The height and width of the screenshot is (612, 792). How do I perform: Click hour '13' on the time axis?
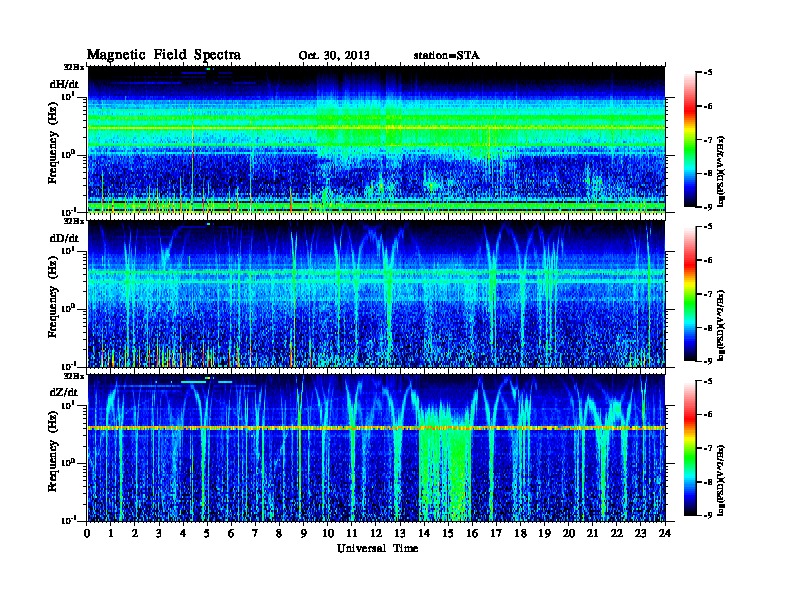tap(400, 533)
